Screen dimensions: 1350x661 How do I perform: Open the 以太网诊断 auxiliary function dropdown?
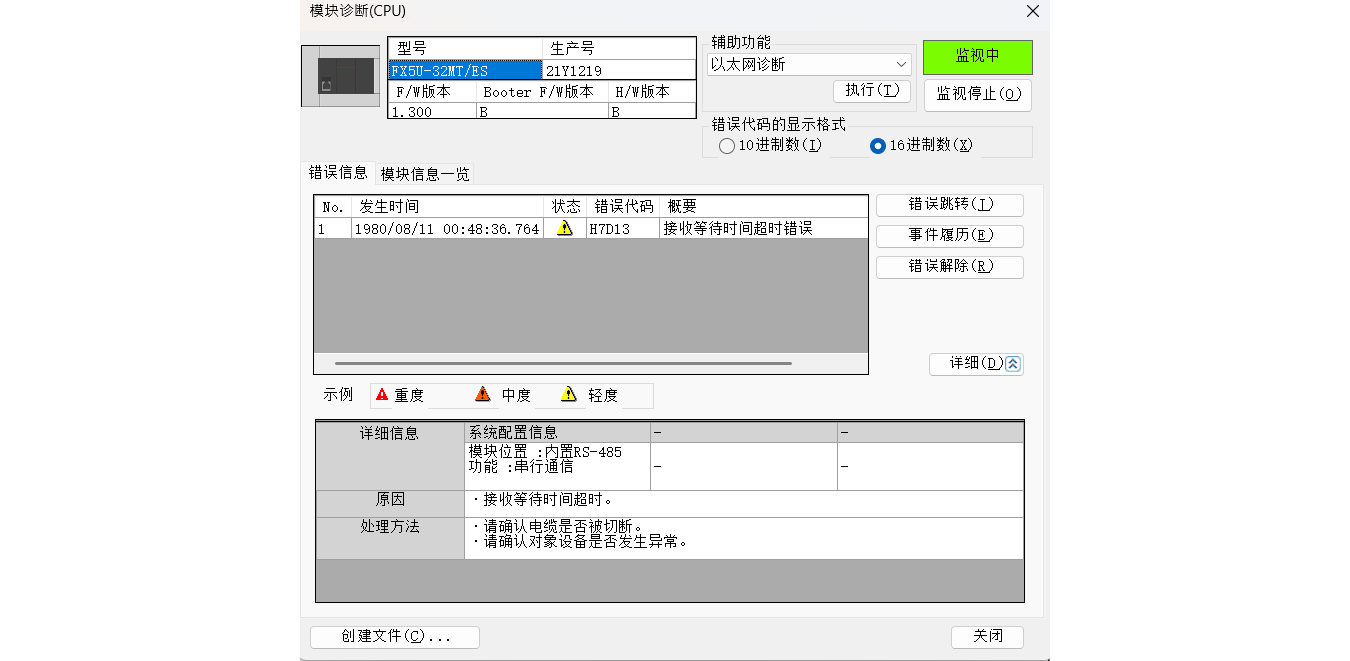point(809,64)
